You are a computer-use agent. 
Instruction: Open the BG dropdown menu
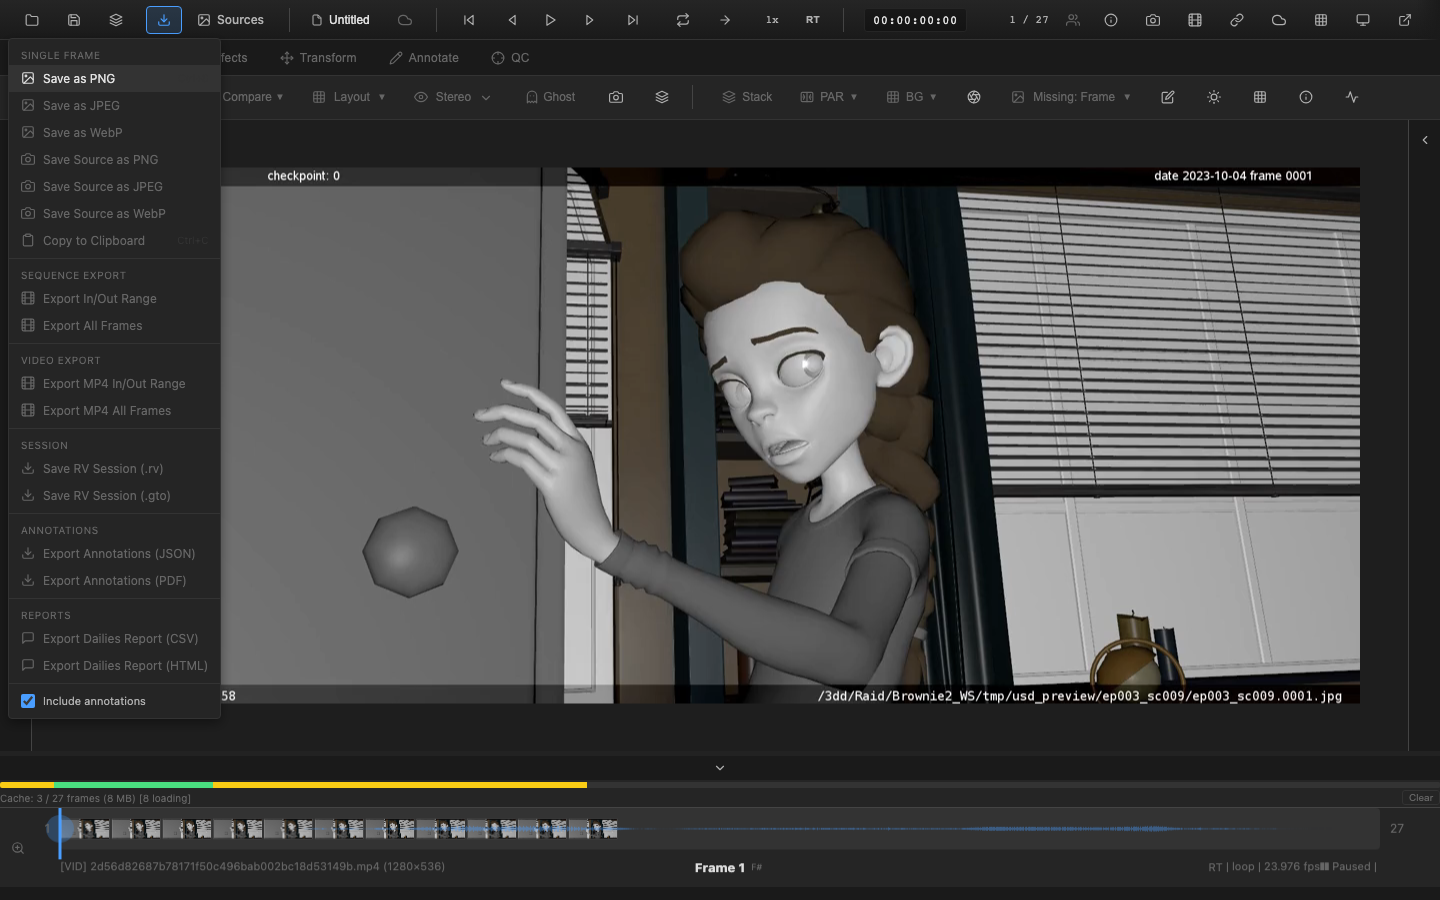(911, 97)
